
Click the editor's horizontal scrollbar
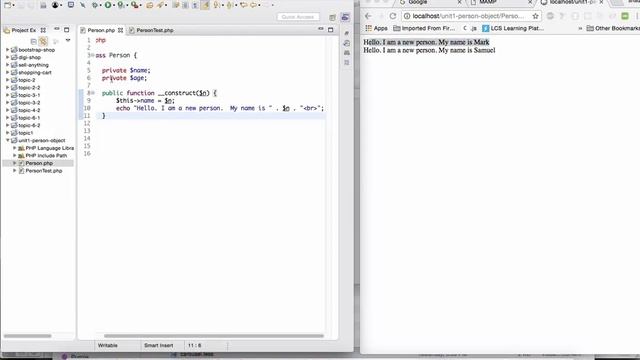coord(213,336)
